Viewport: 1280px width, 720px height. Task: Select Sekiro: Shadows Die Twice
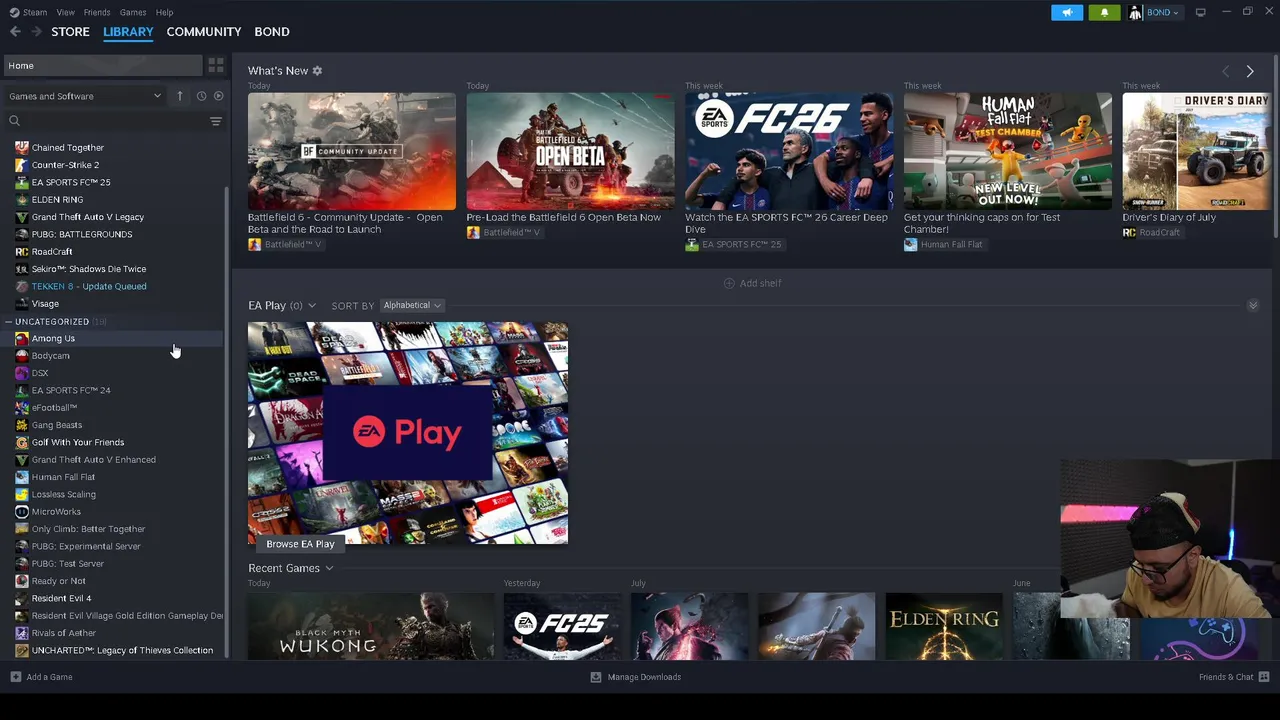pyautogui.click(x=89, y=269)
